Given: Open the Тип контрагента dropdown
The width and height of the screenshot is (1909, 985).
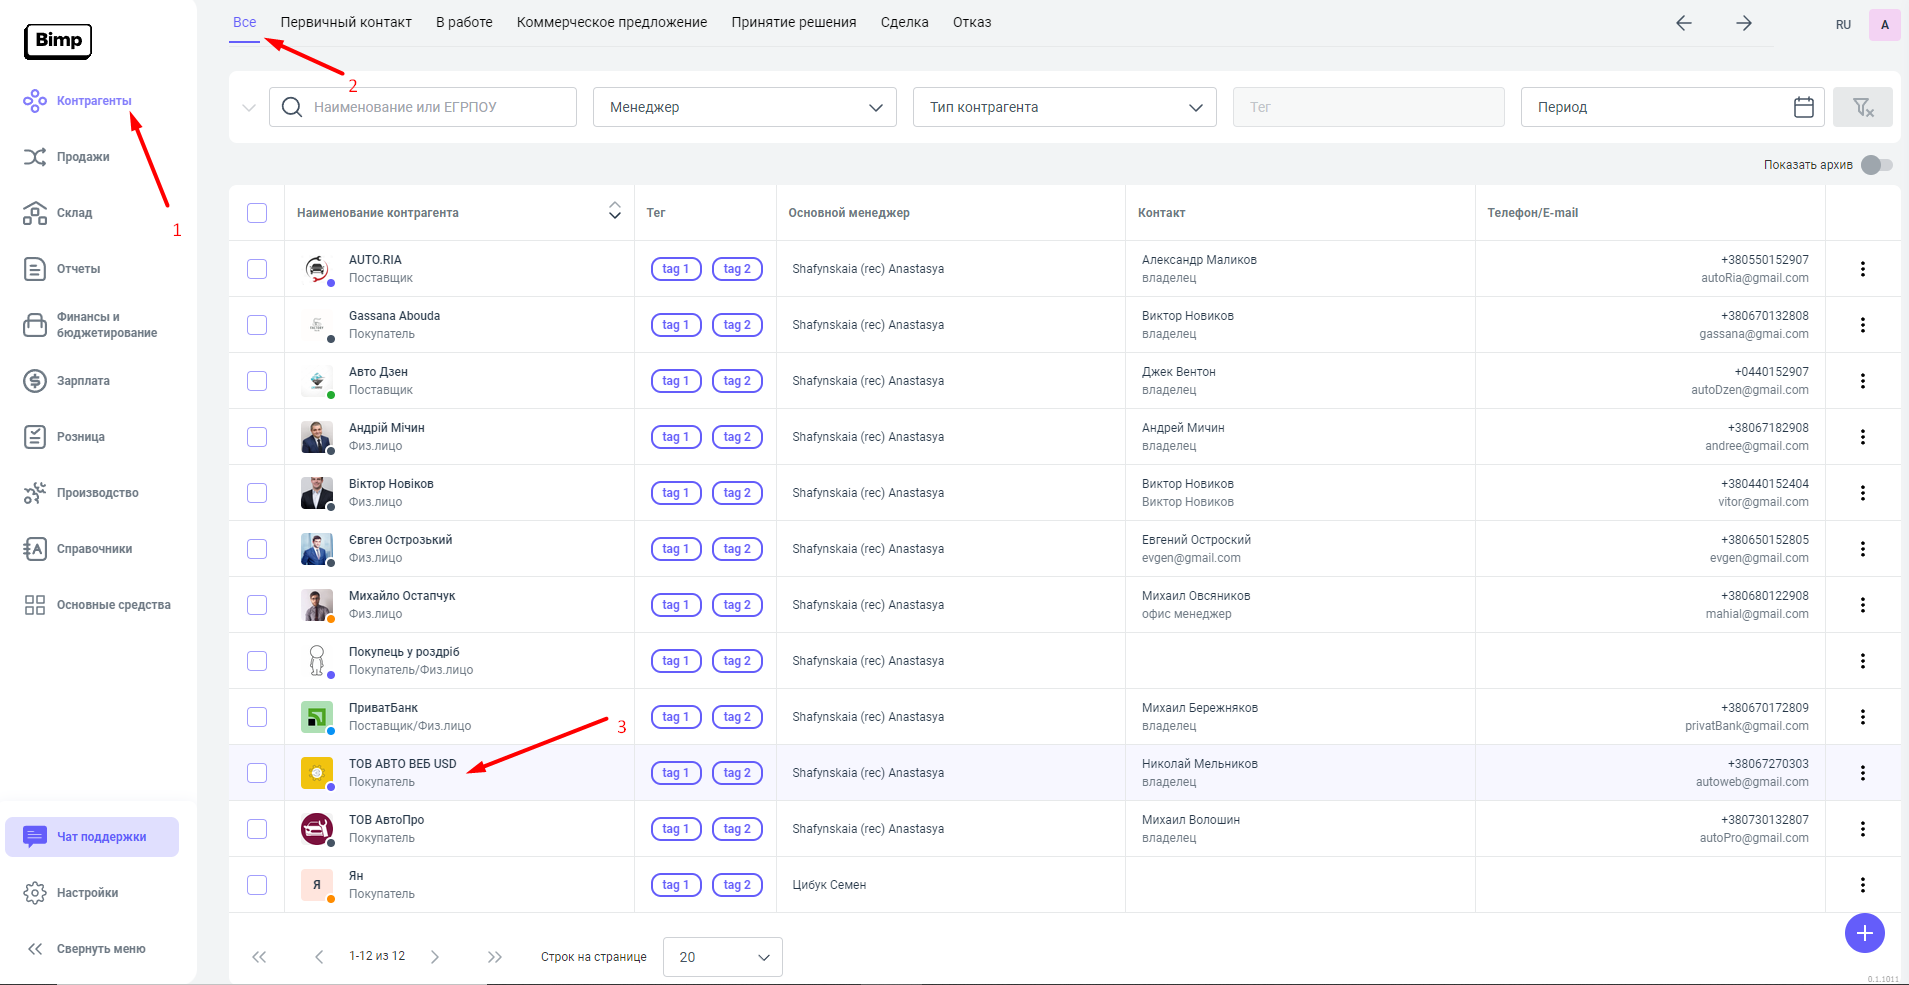Looking at the screenshot, I should [1064, 107].
